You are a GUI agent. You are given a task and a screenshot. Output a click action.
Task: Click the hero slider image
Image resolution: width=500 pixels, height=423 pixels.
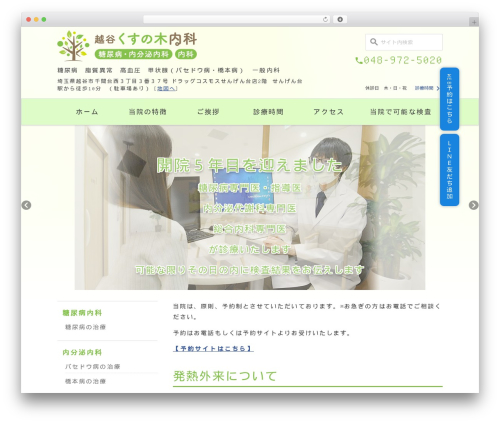250,207
